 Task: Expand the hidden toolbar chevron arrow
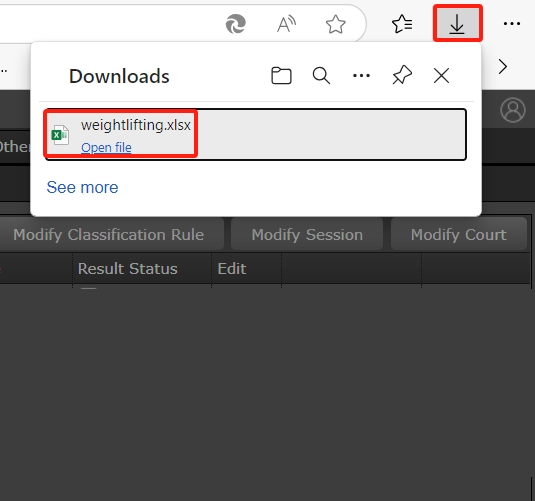[502, 67]
